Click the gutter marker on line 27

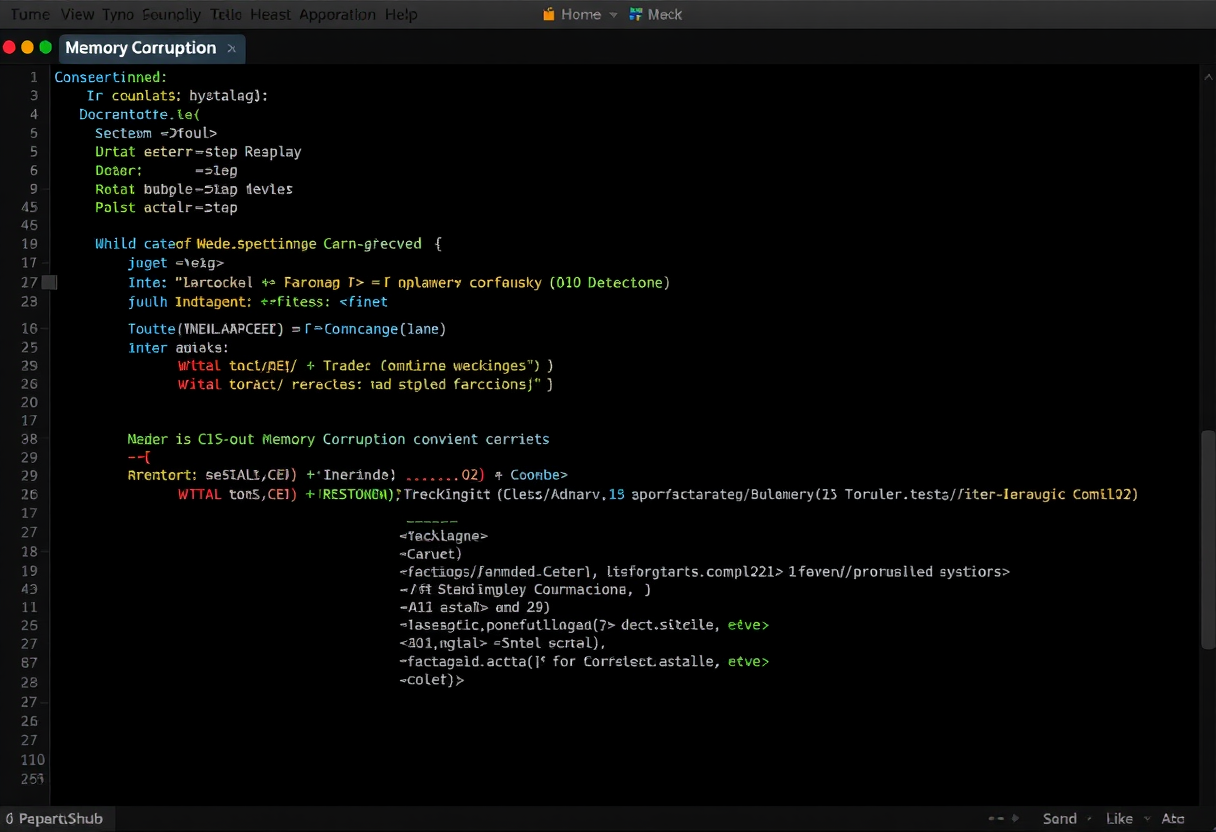[50, 283]
